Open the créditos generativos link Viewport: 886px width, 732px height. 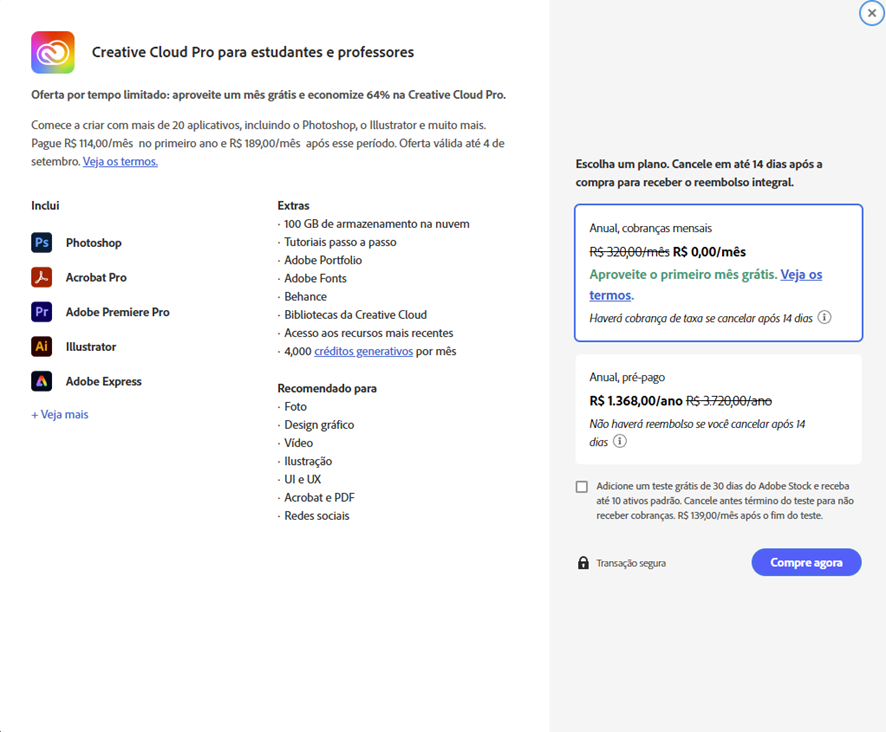363,351
